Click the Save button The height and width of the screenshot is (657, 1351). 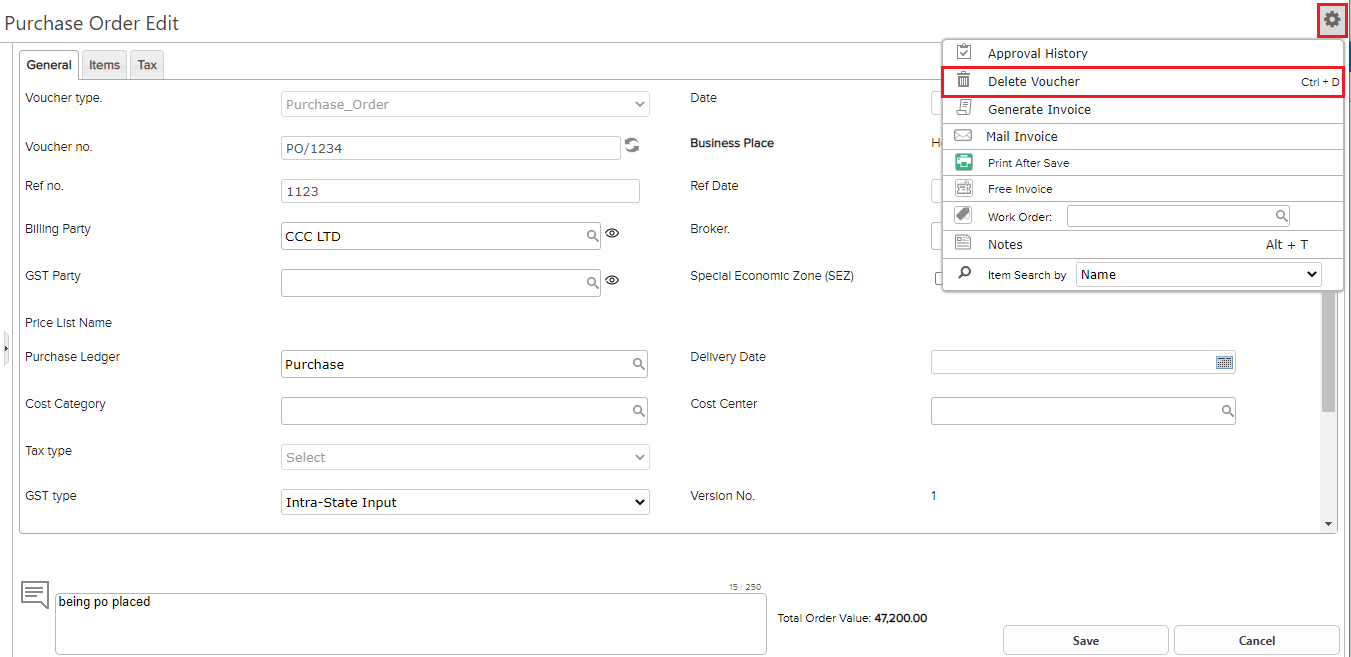pos(1085,641)
